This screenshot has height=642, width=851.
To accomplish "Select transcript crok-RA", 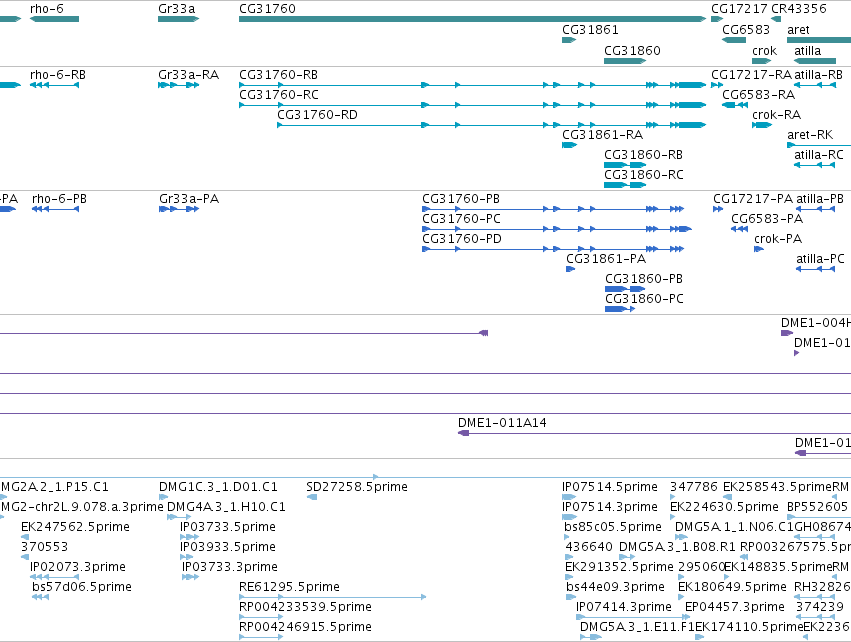I will point(776,115).
